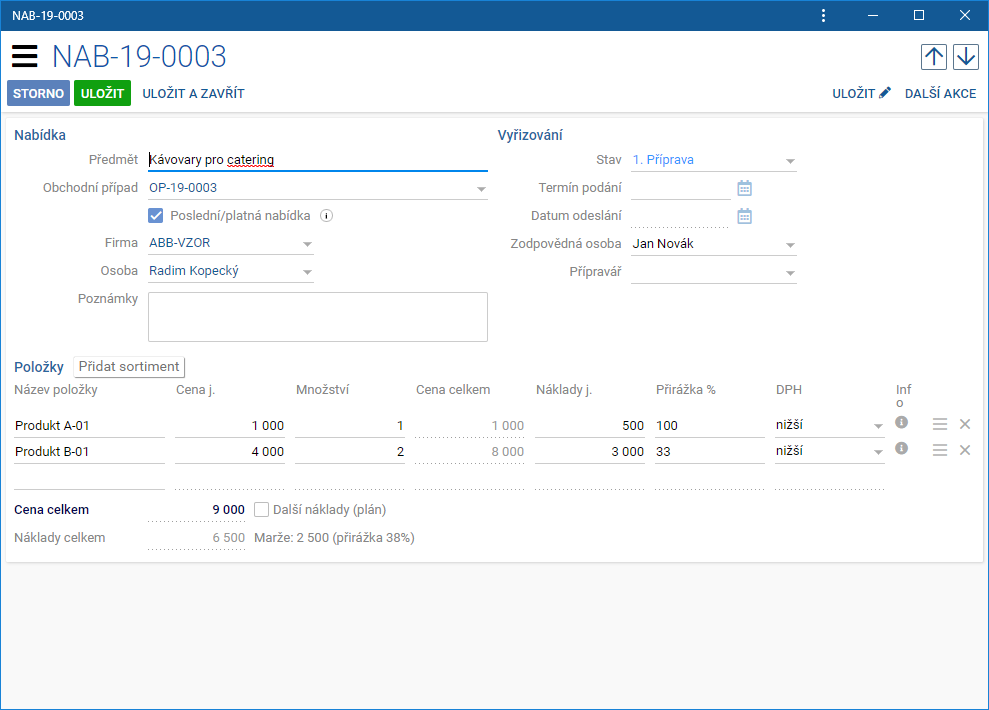Click the empty new item name field
The height and width of the screenshot is (710, 989).
coord(89,478)
